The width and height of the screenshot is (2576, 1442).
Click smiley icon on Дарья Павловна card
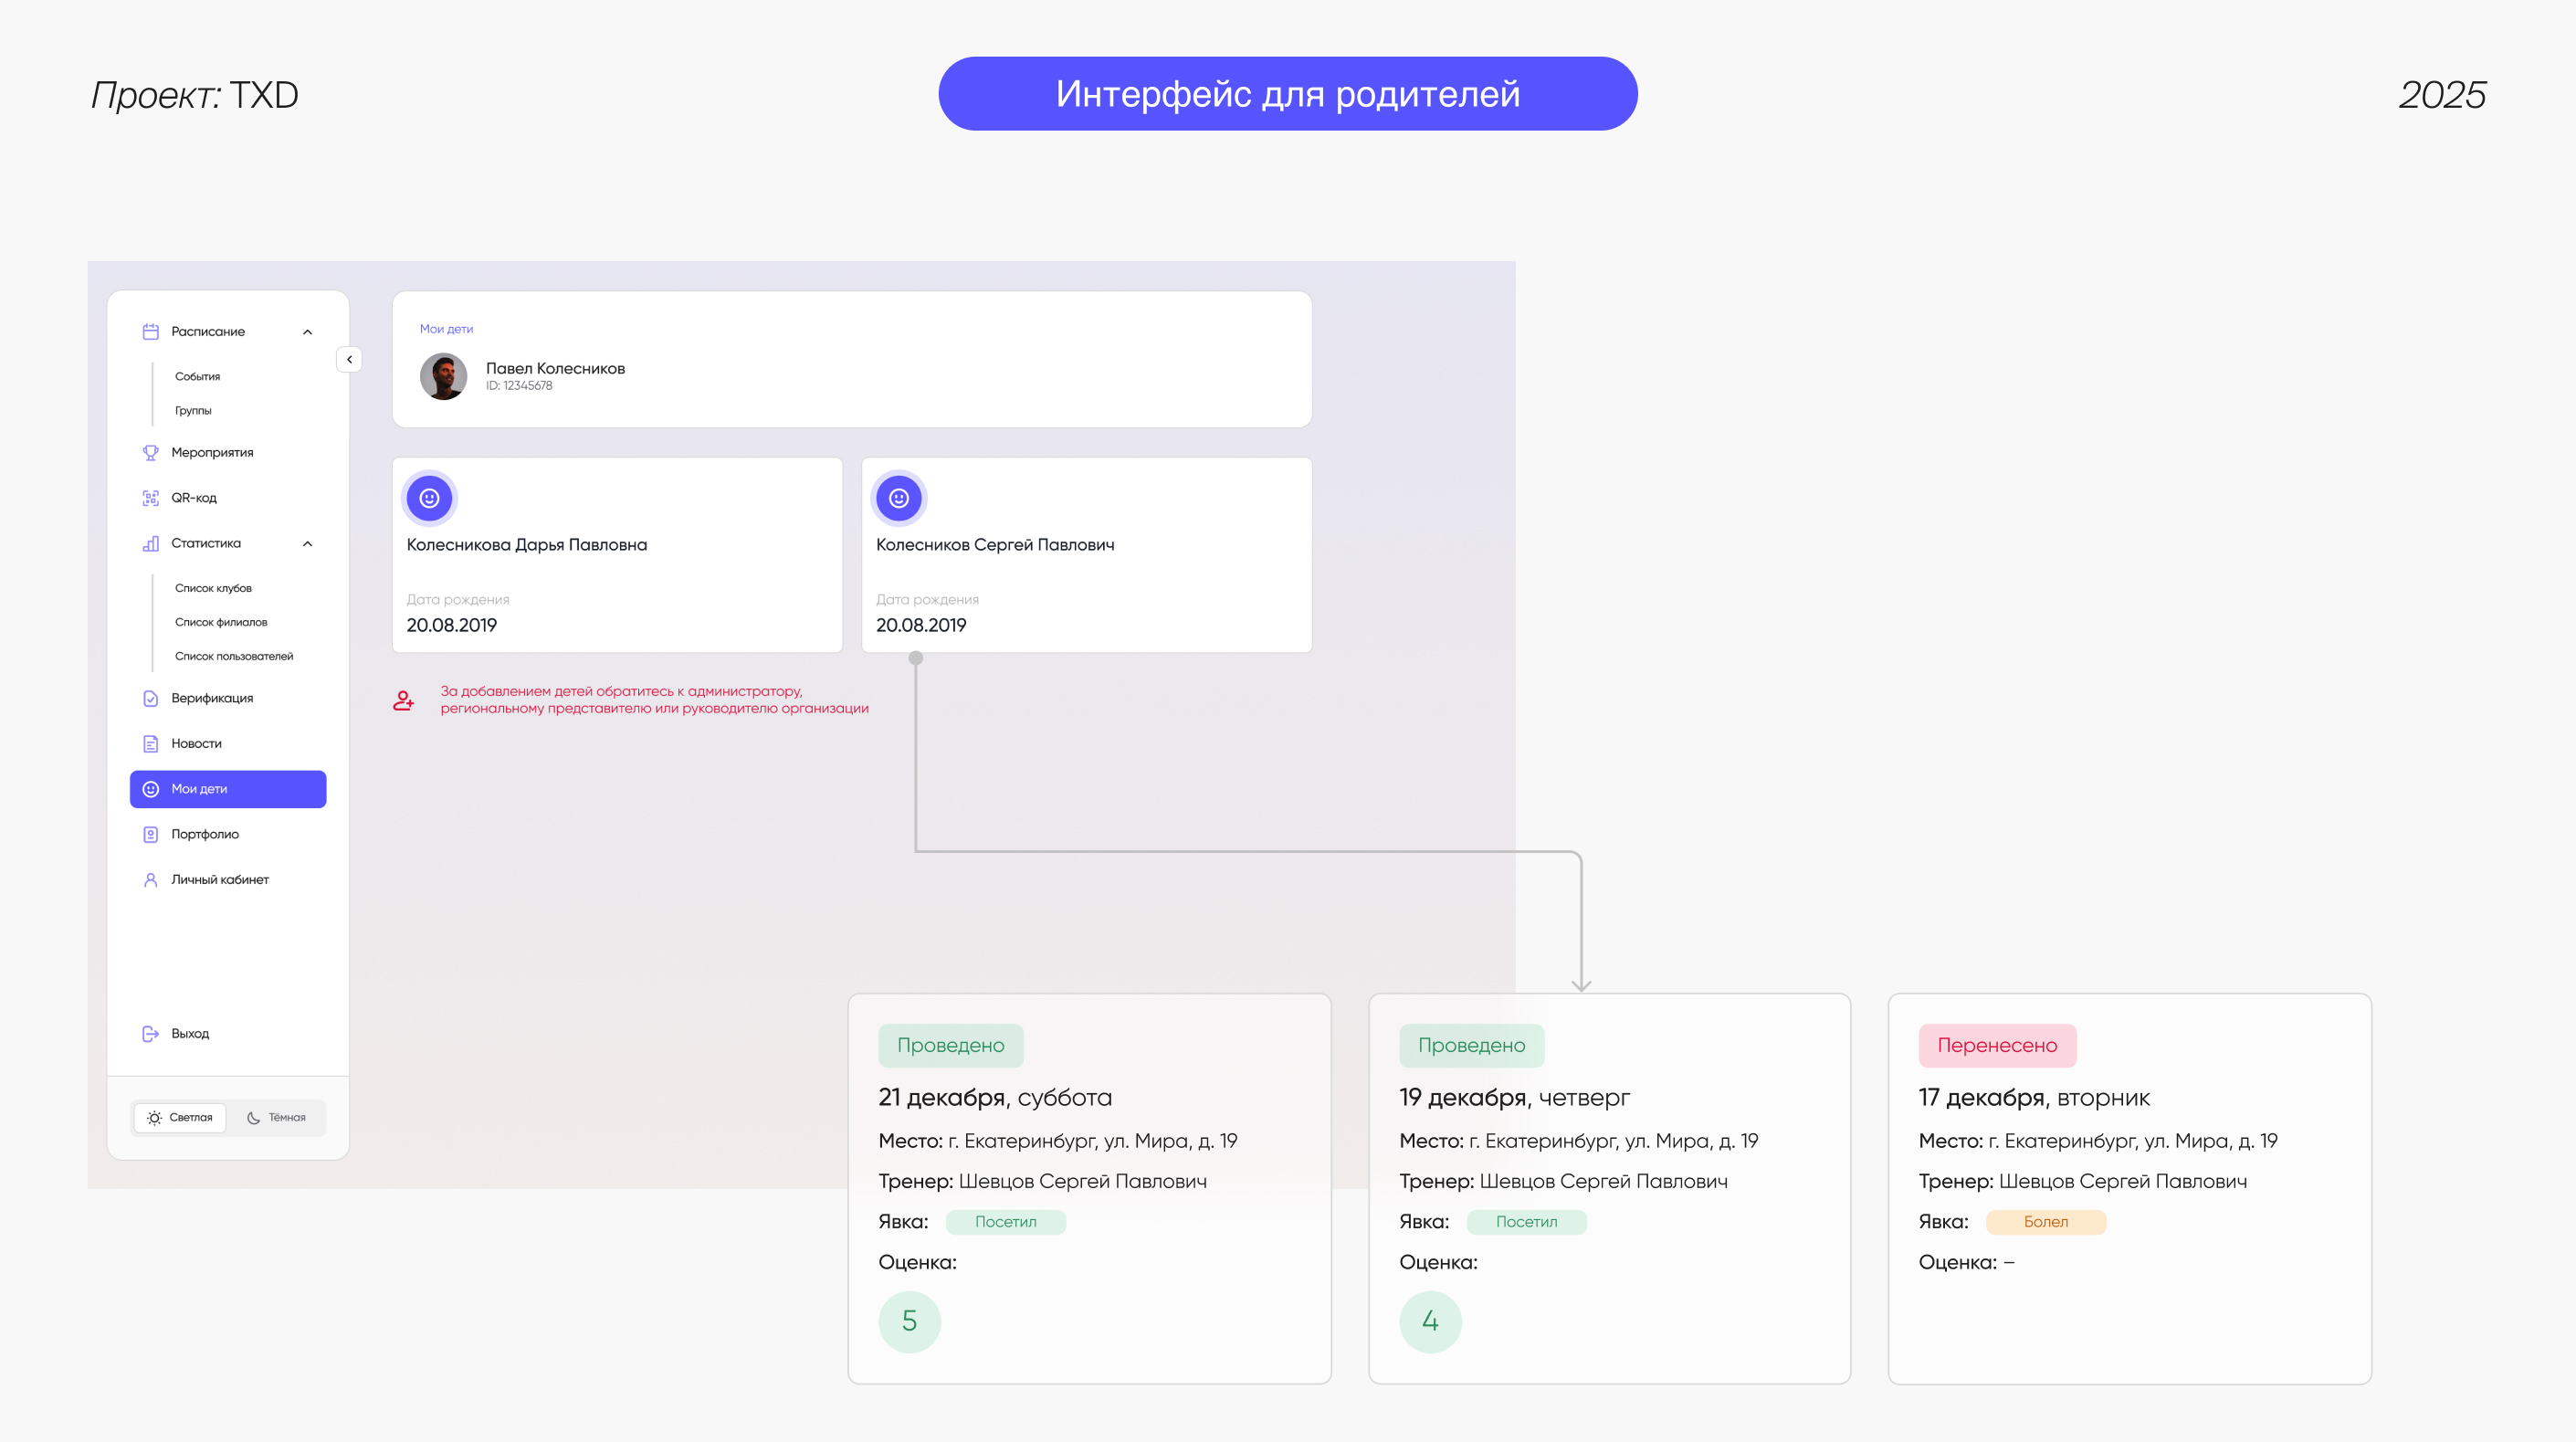coord(429,498)
